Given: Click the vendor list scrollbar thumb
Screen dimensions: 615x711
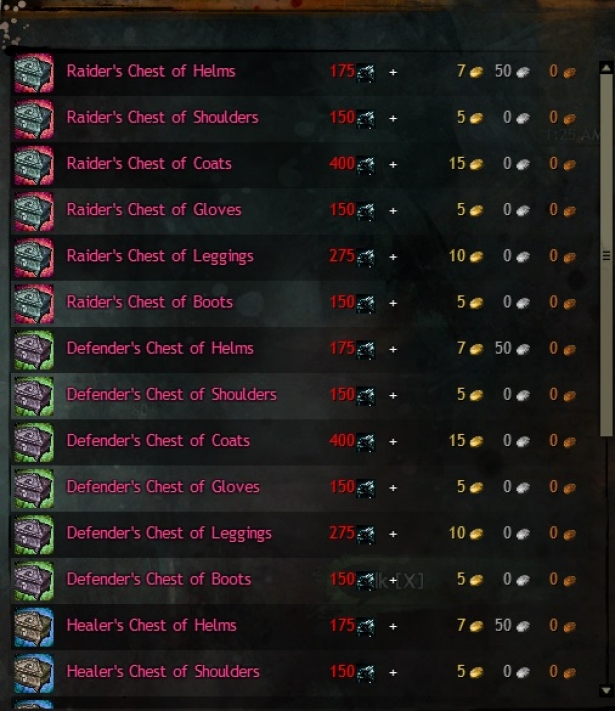Looking at the screenshot, I should [x=606, y=255].
